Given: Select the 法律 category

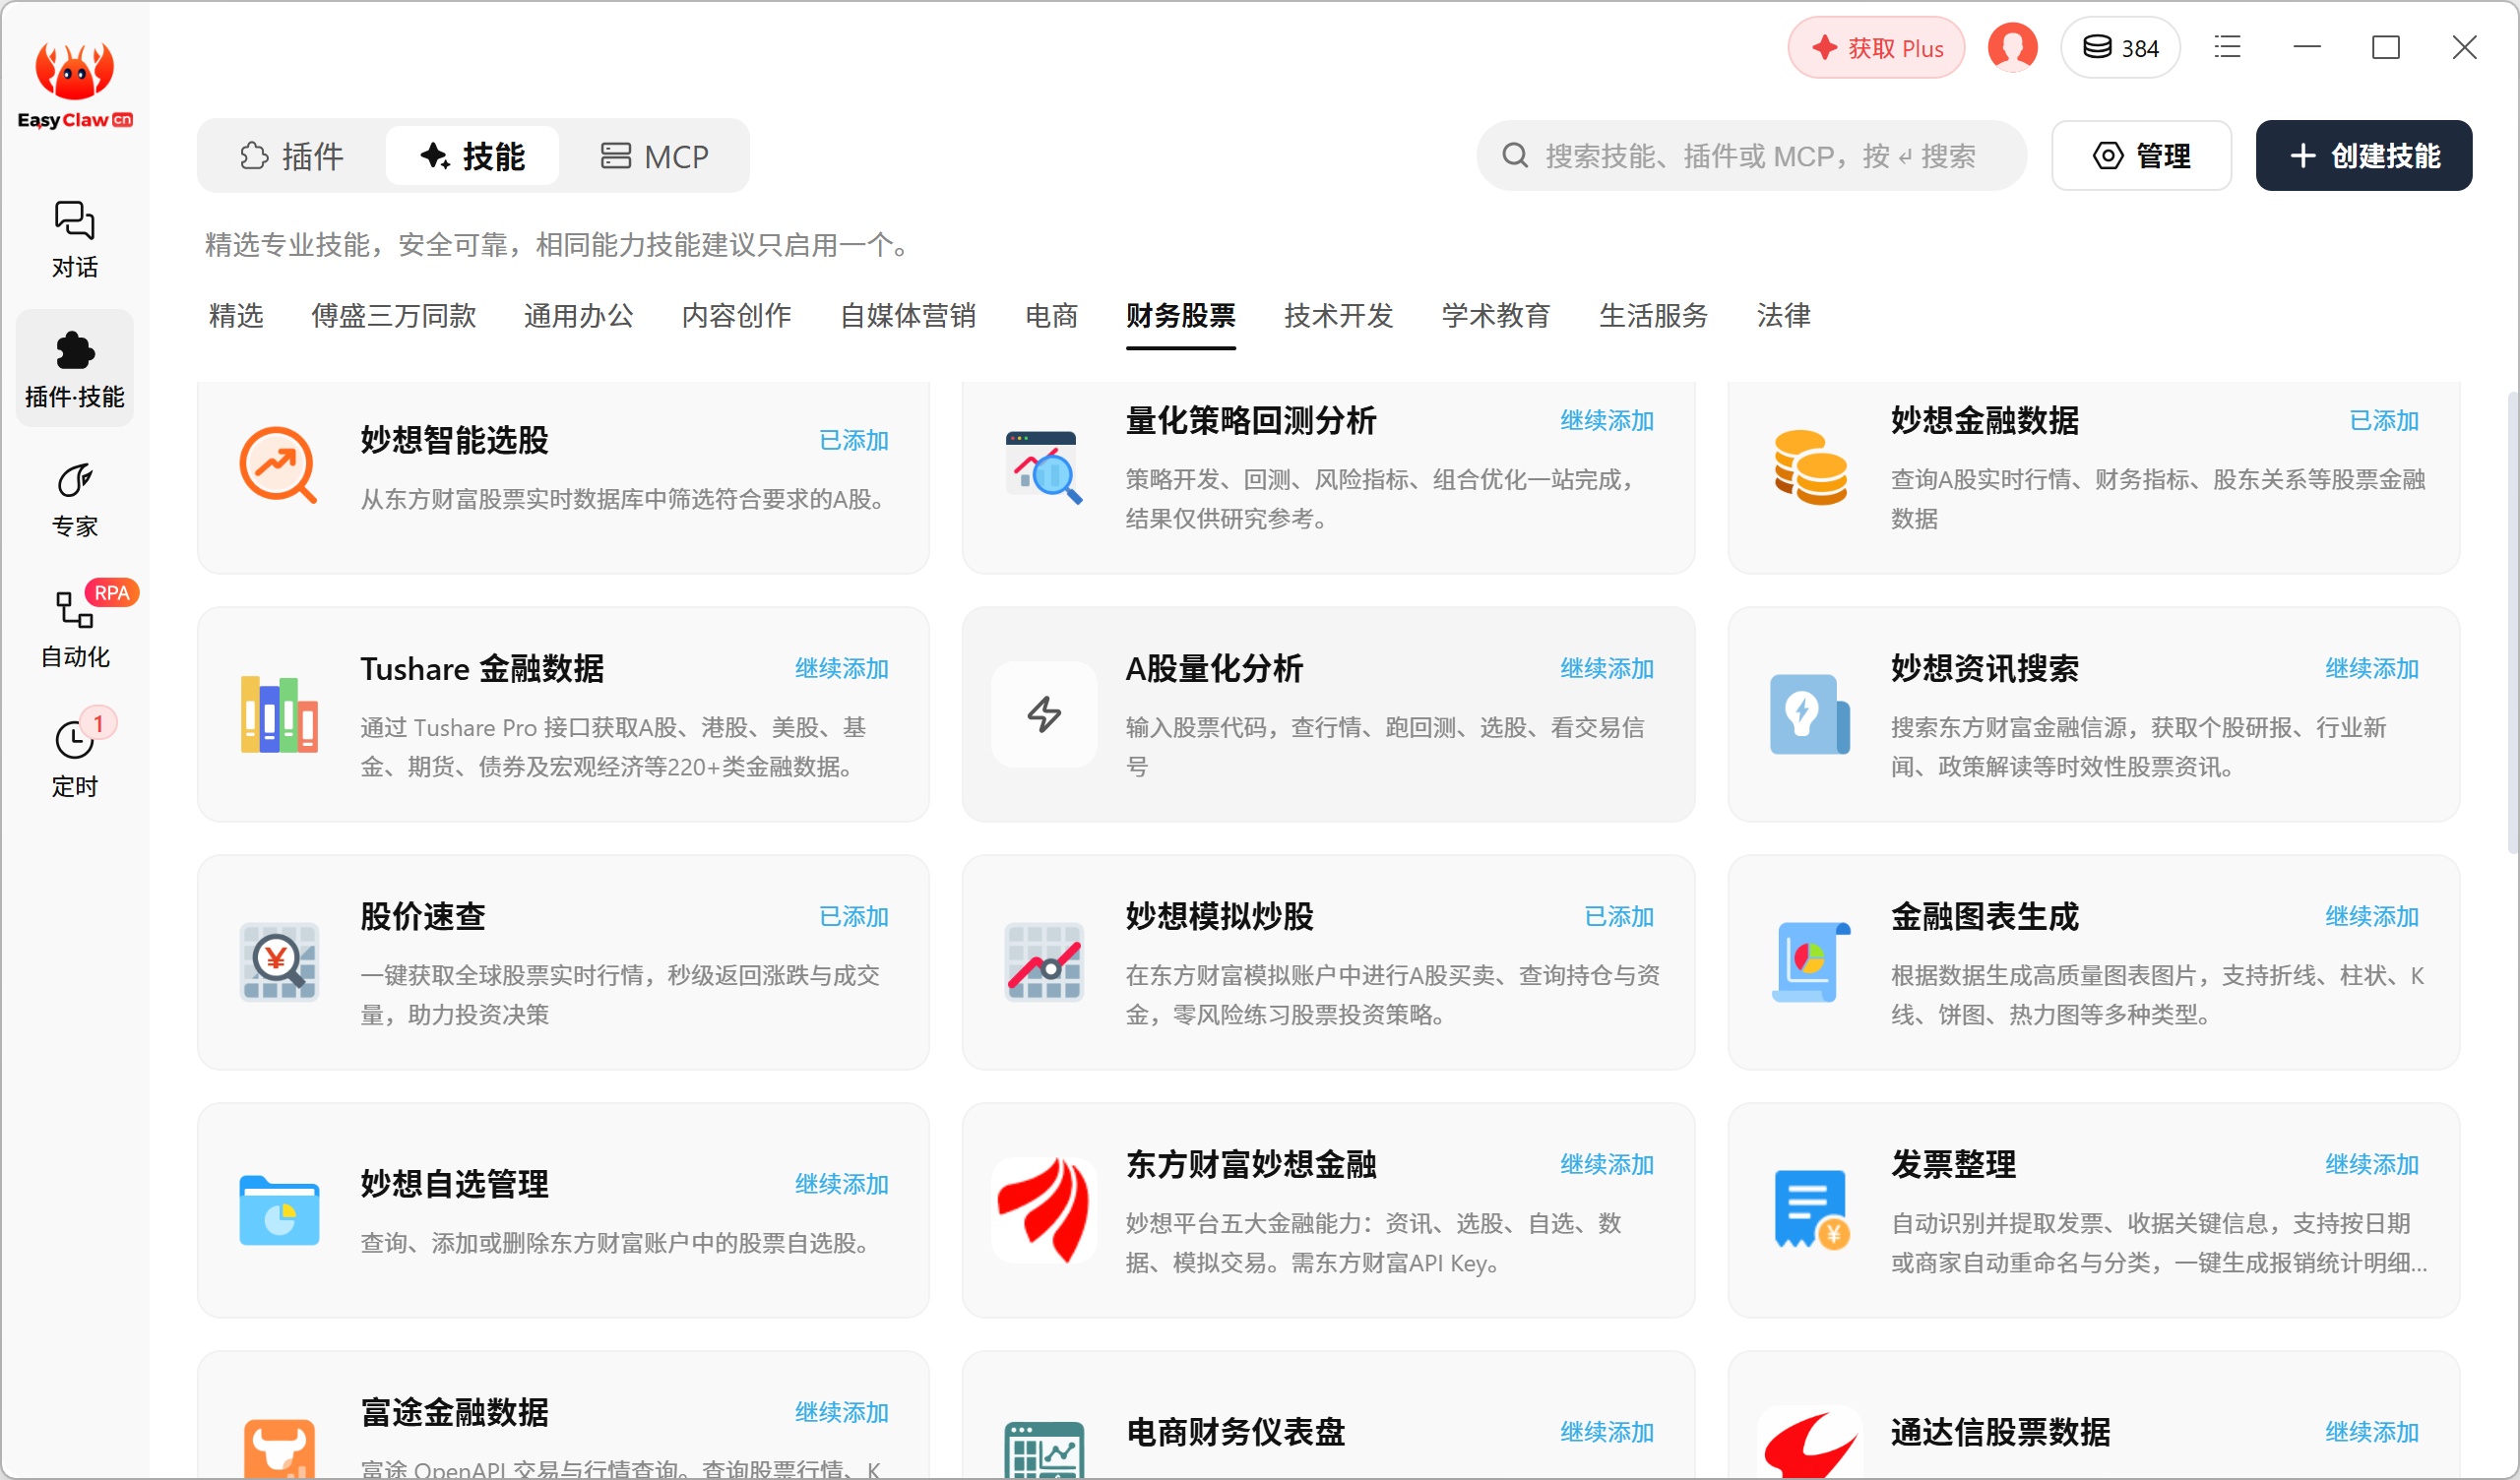Looking at the screenshot, I should pyautogui.click(x=1783, y=316).
